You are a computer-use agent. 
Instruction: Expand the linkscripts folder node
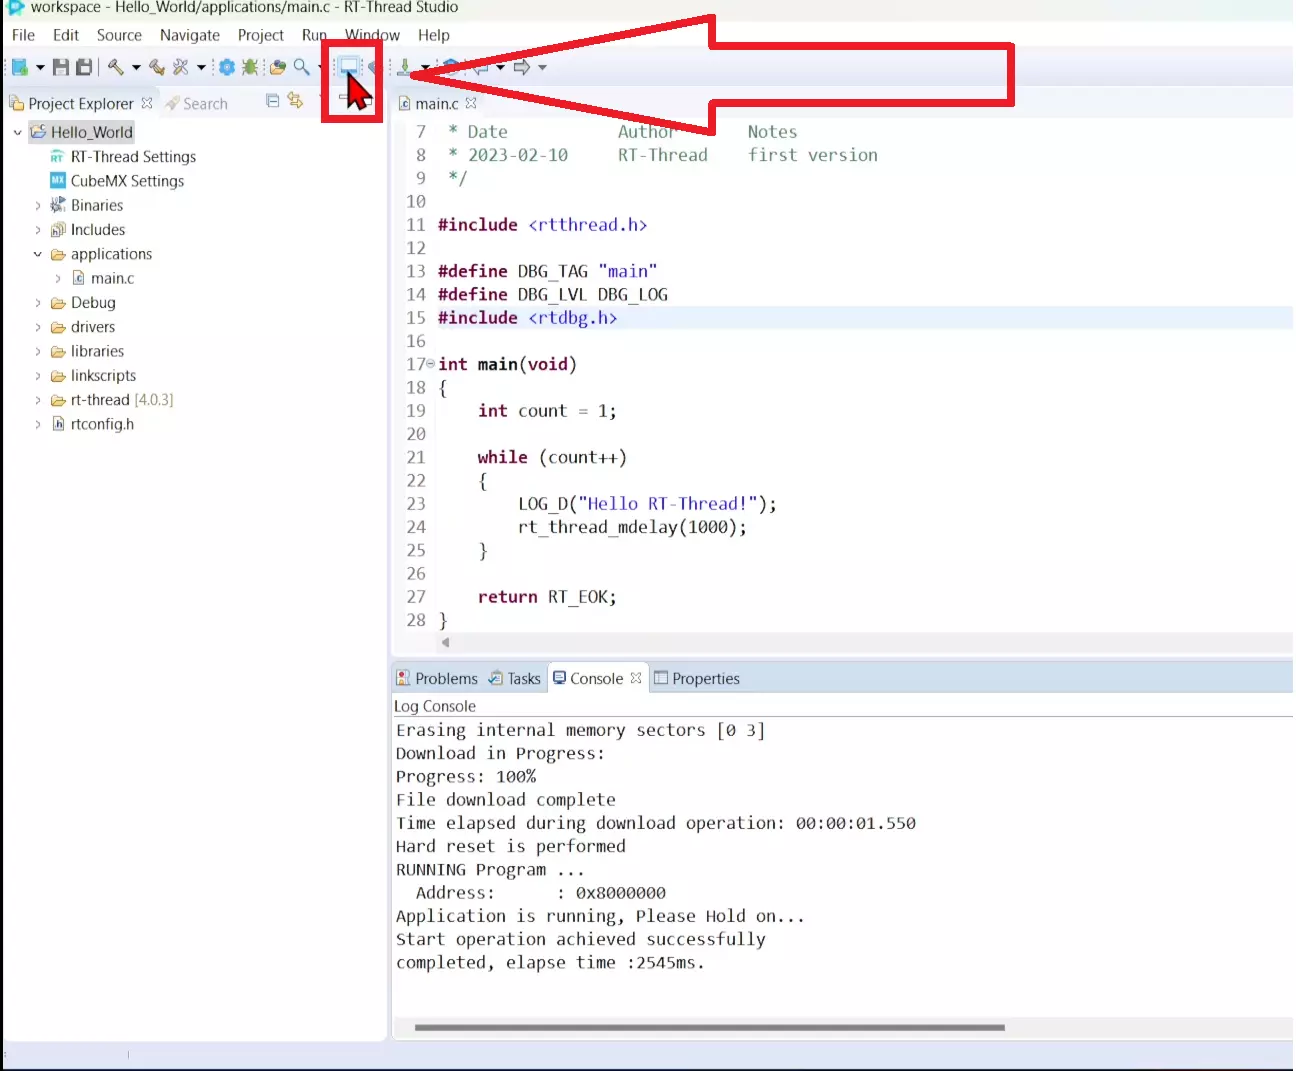coord(38,376)
